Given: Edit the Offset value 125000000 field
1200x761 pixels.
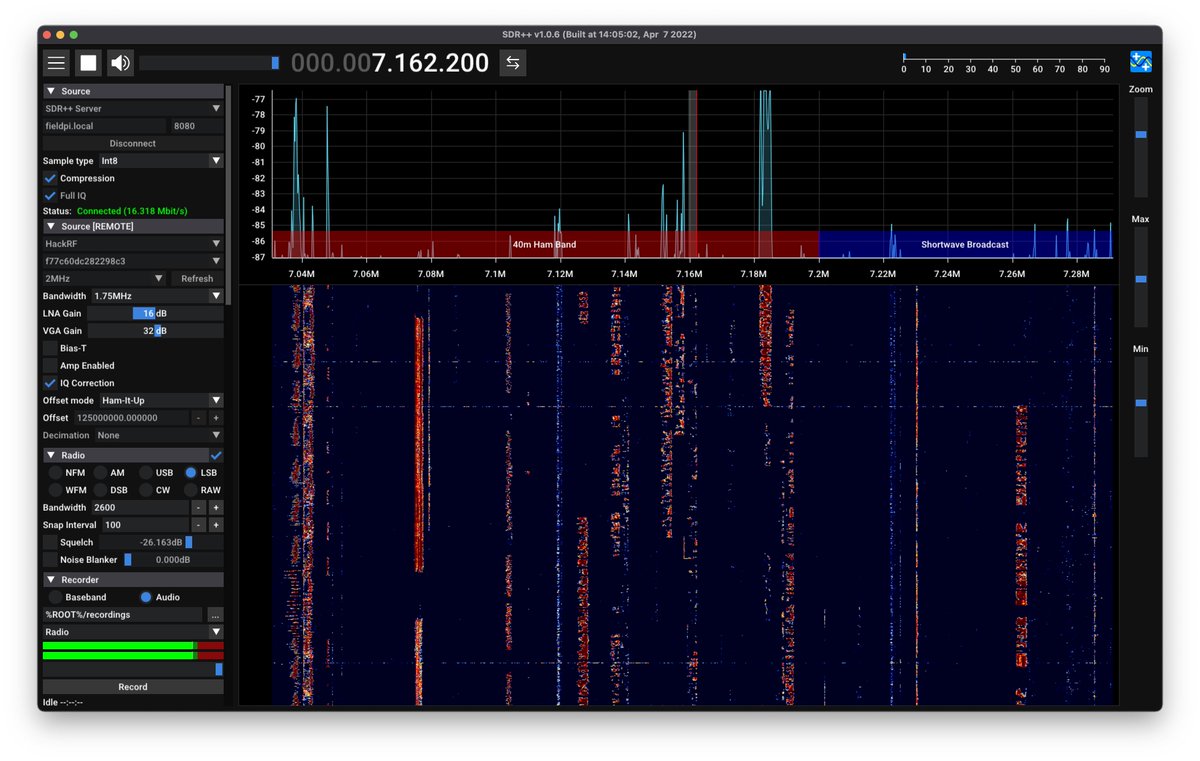Looking at the screenshot, I should [x=130, y=418].
